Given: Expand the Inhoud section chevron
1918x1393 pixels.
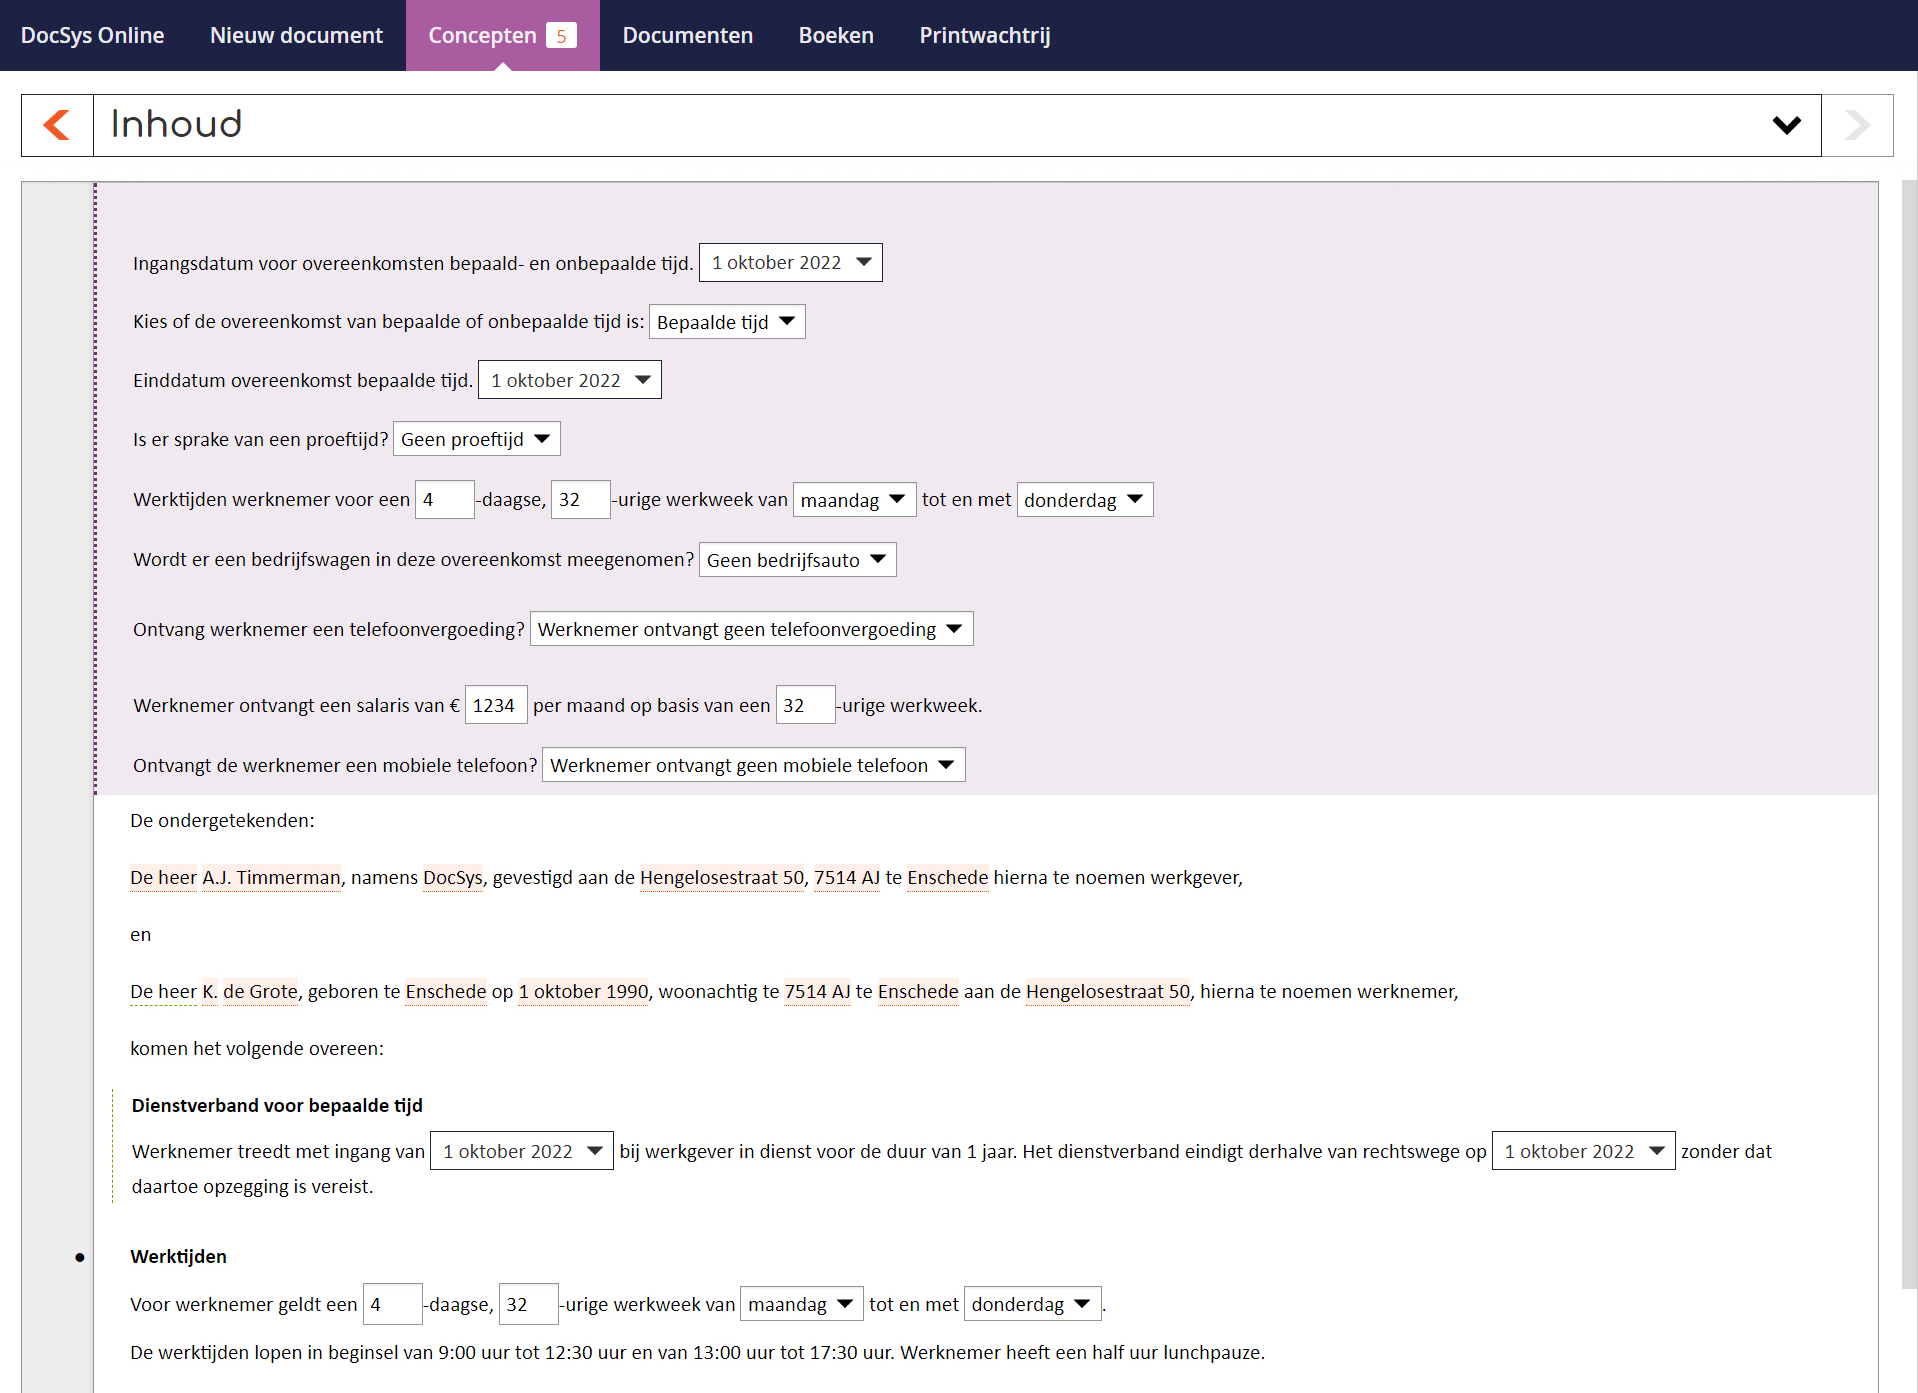Looking at the screenshot, I should (x=1786, y=125).
